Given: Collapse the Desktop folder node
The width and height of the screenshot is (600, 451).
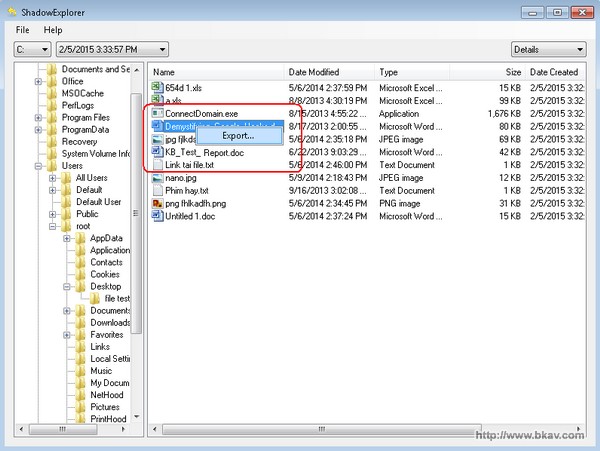Looking at the screenshot, I should (x=67, y=287).
